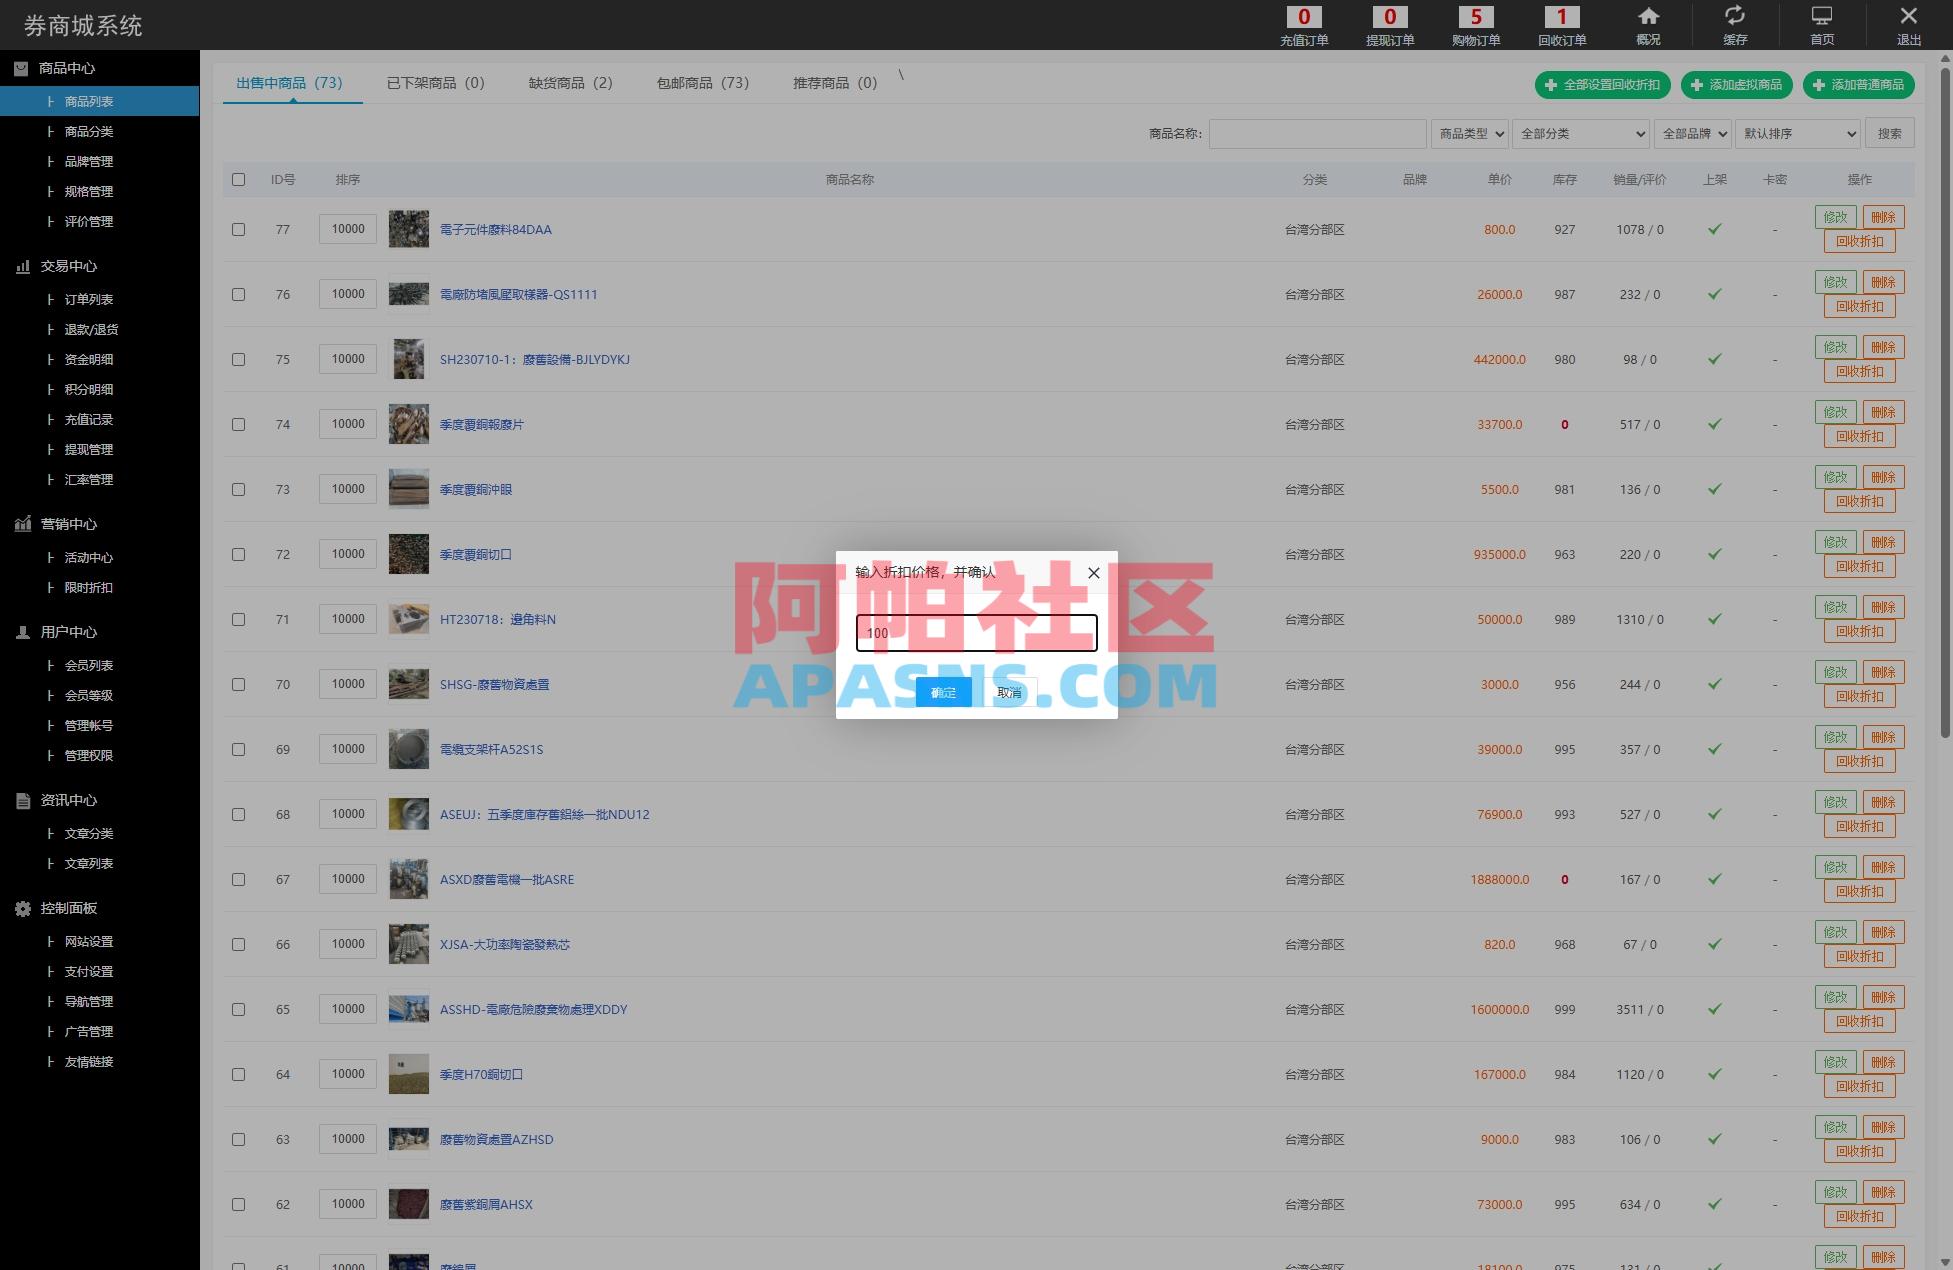1953x1270 pixels.
Task: Click the 购物订单 shopping orders icon showing 5
Action: coord(1475,25)
